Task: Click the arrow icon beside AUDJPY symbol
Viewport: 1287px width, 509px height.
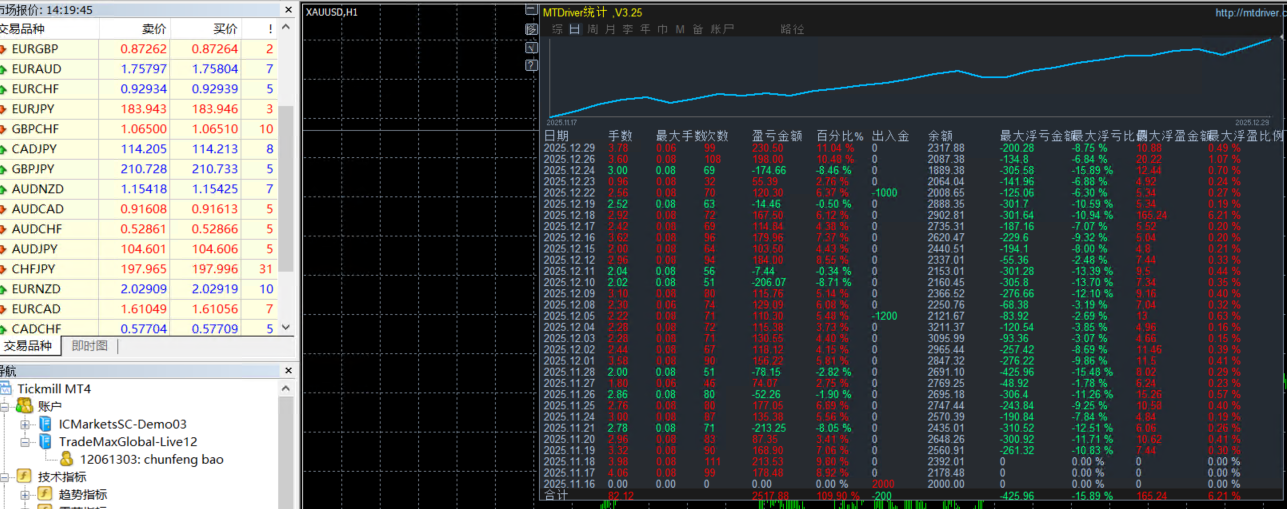Action: coord(3,249)
